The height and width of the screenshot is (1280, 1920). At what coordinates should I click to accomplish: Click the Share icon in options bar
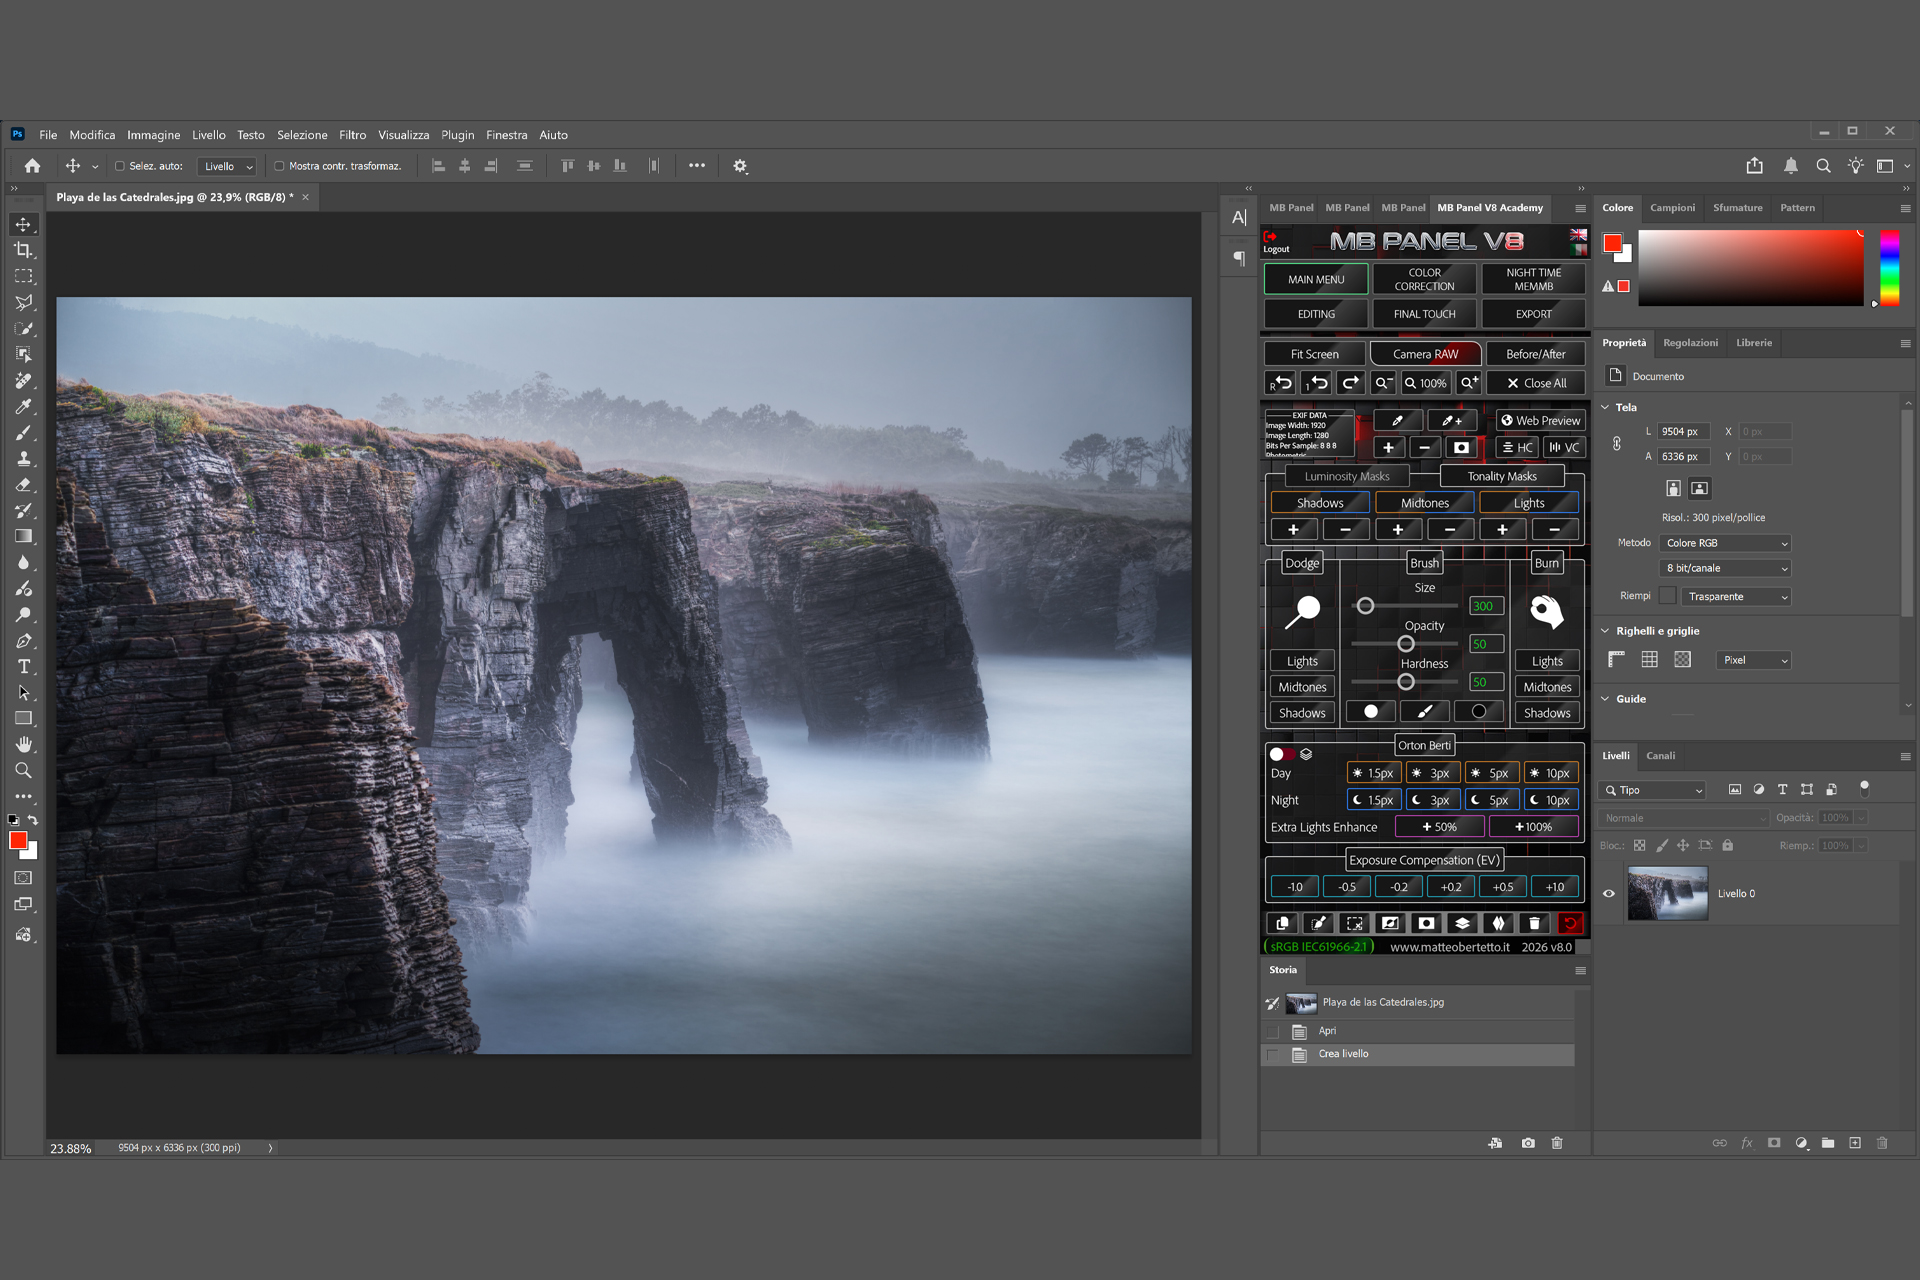click(x=1755, y=166)
